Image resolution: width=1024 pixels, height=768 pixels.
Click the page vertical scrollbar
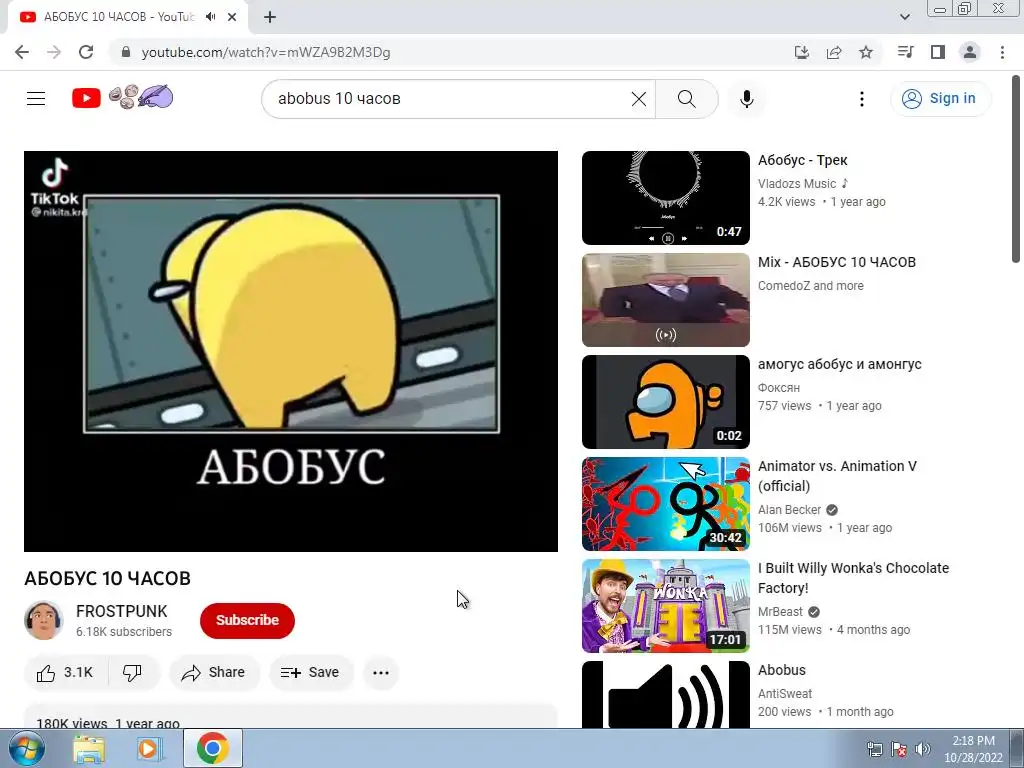1017,170
